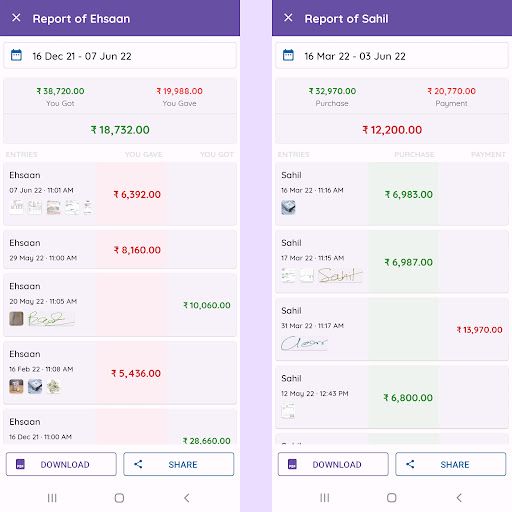Open Sahil entry of ₹ 6,800.00
The width and height of the screenshot is (512, 512).
(x=392, y=397)
